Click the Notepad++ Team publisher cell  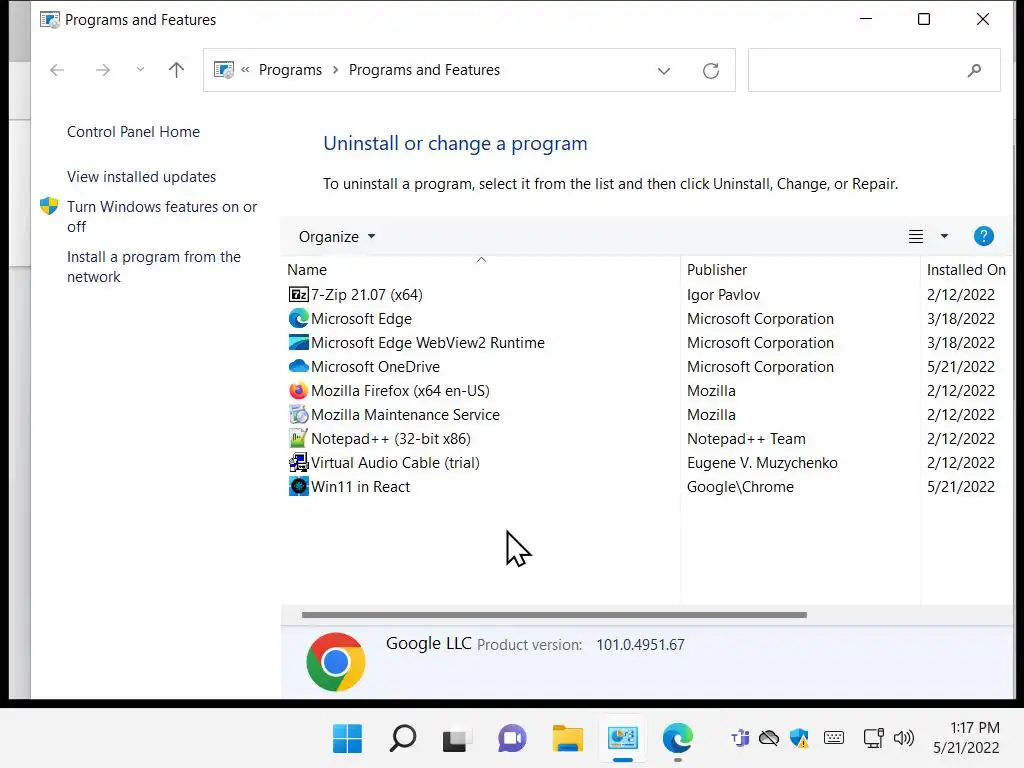pyautogui.click(x=746, y=439)
